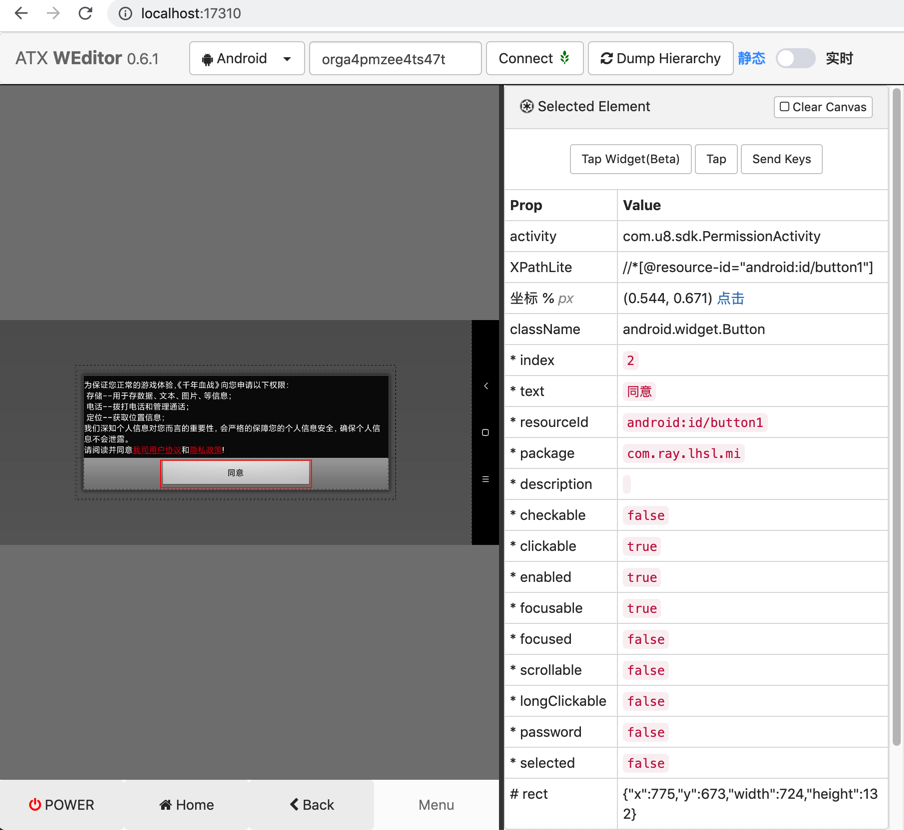
Task: Click the Prop column header
Action: coord(526,205)
